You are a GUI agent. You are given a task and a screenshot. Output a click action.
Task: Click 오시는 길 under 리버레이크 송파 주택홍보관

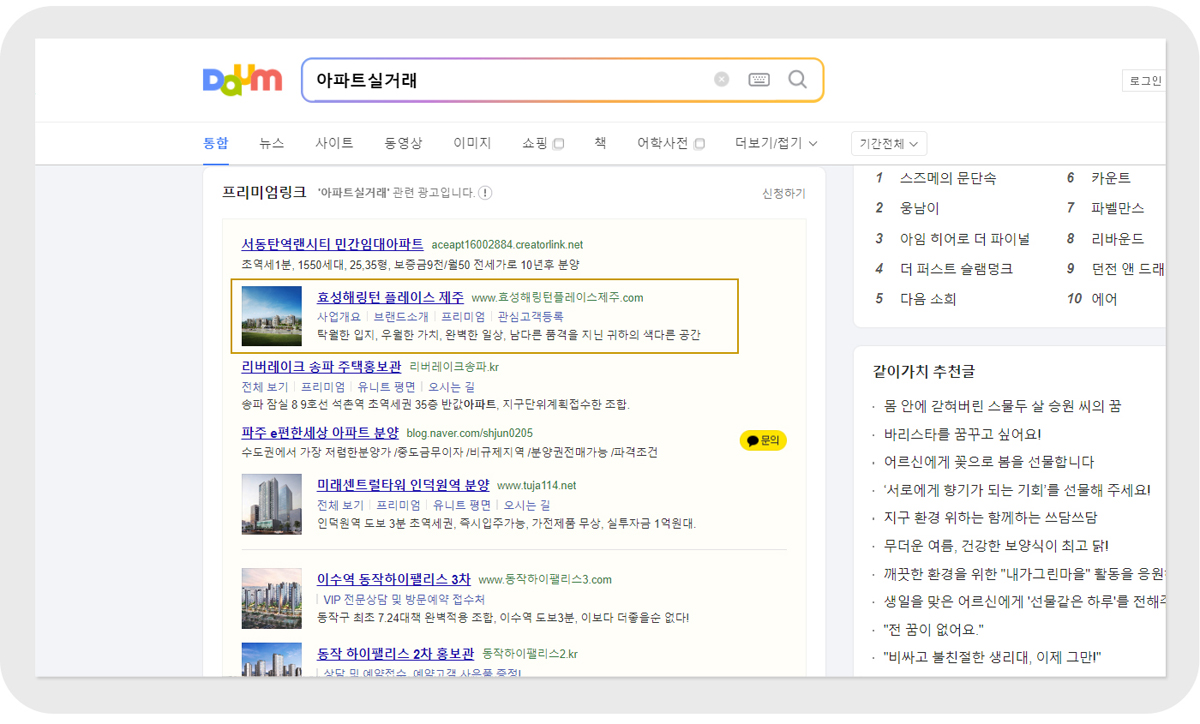(451, 387)
